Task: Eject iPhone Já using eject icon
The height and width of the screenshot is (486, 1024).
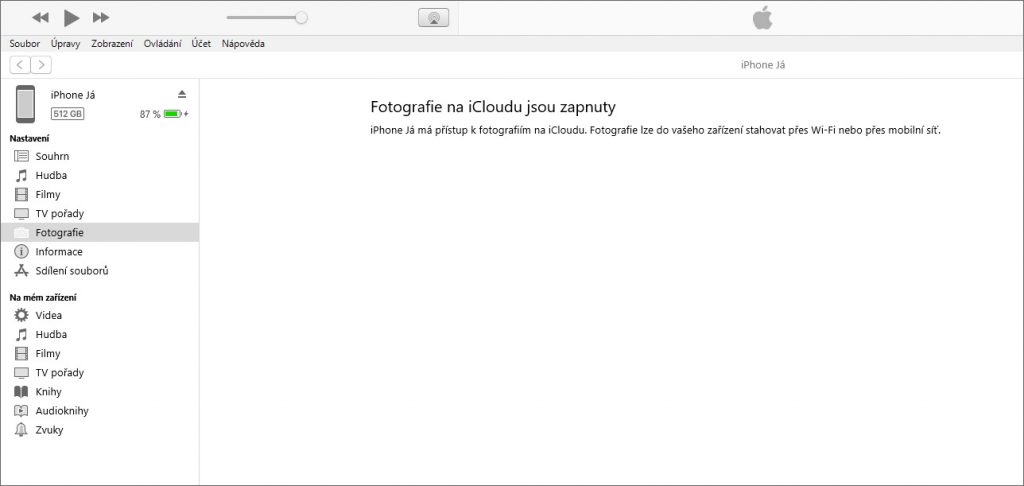Action: coord(181,94)
